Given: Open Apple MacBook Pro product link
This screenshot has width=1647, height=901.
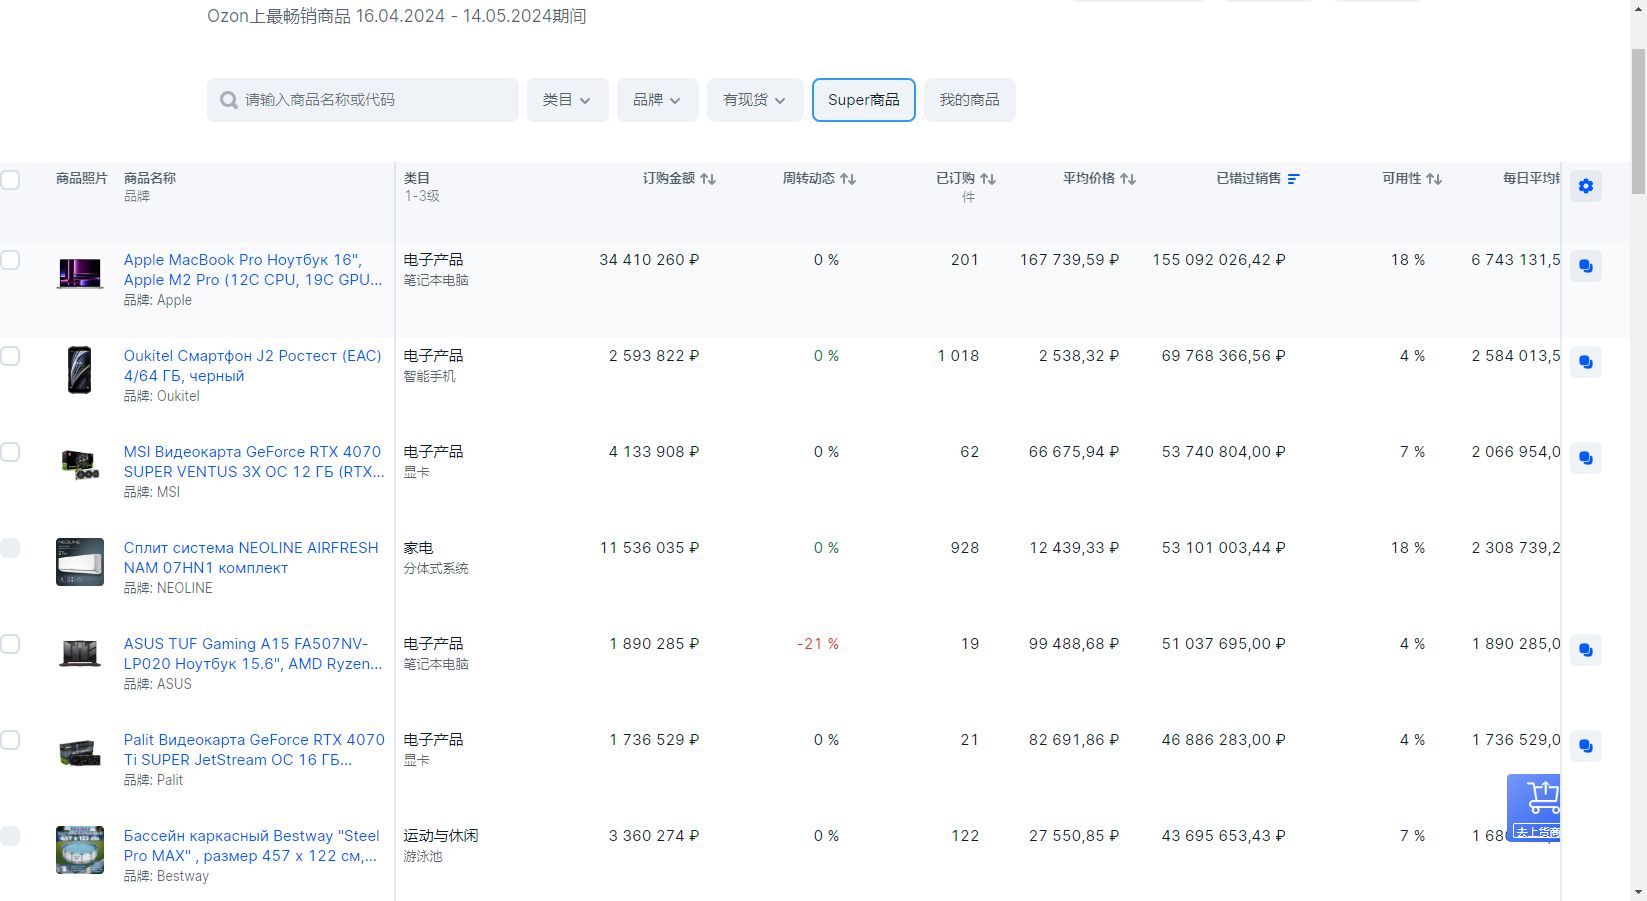Looking at the screenshot, I should click(x=253, y=270).
